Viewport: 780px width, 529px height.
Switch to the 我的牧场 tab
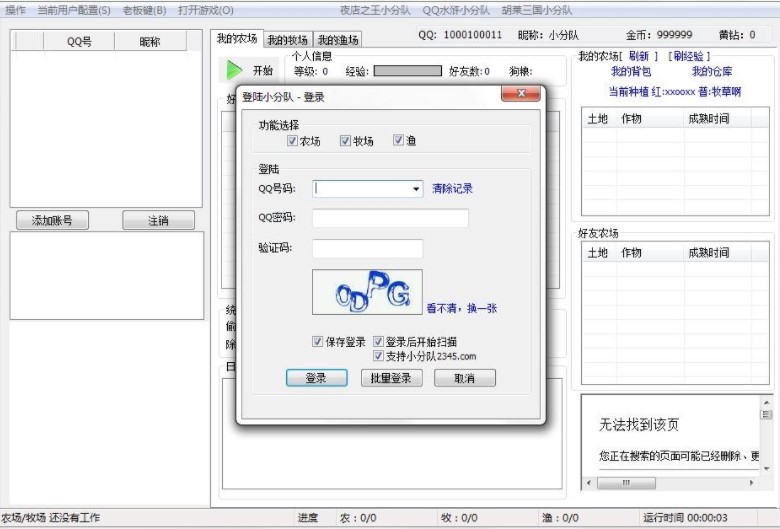point(288,40)
